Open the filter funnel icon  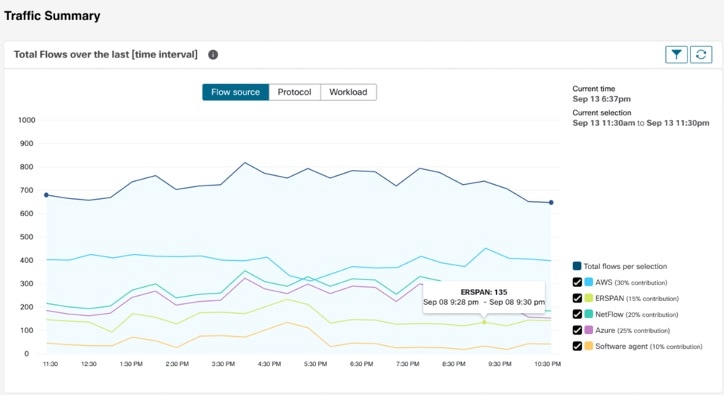pos(676,54)
